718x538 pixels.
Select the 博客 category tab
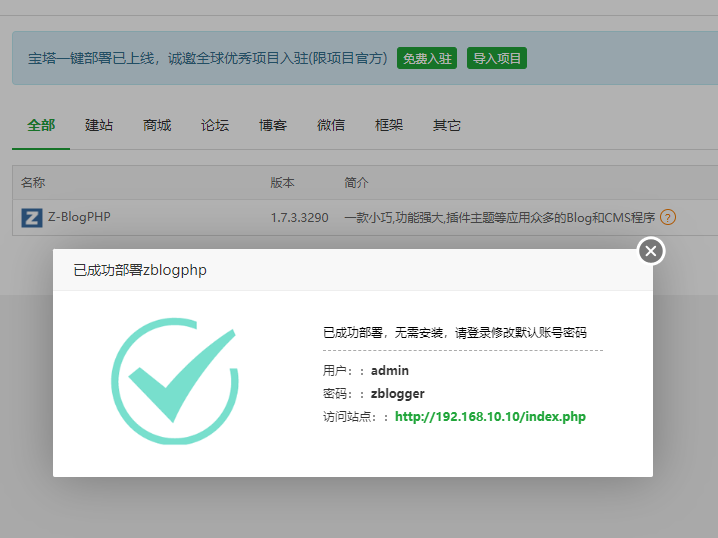[273, 125]
